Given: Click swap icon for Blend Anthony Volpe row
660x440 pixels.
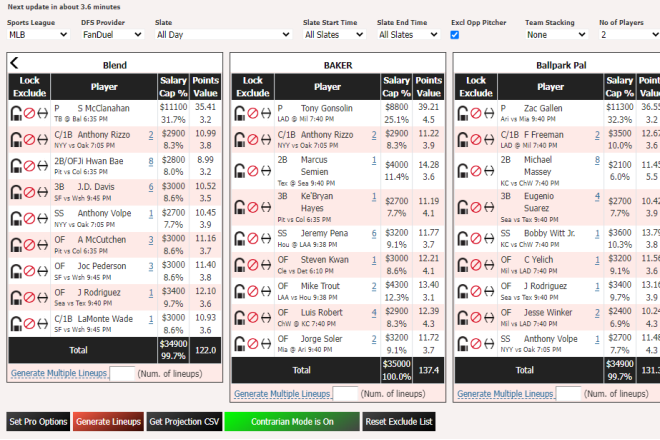Looking at the screenshot, I should (x=43, y=219).
